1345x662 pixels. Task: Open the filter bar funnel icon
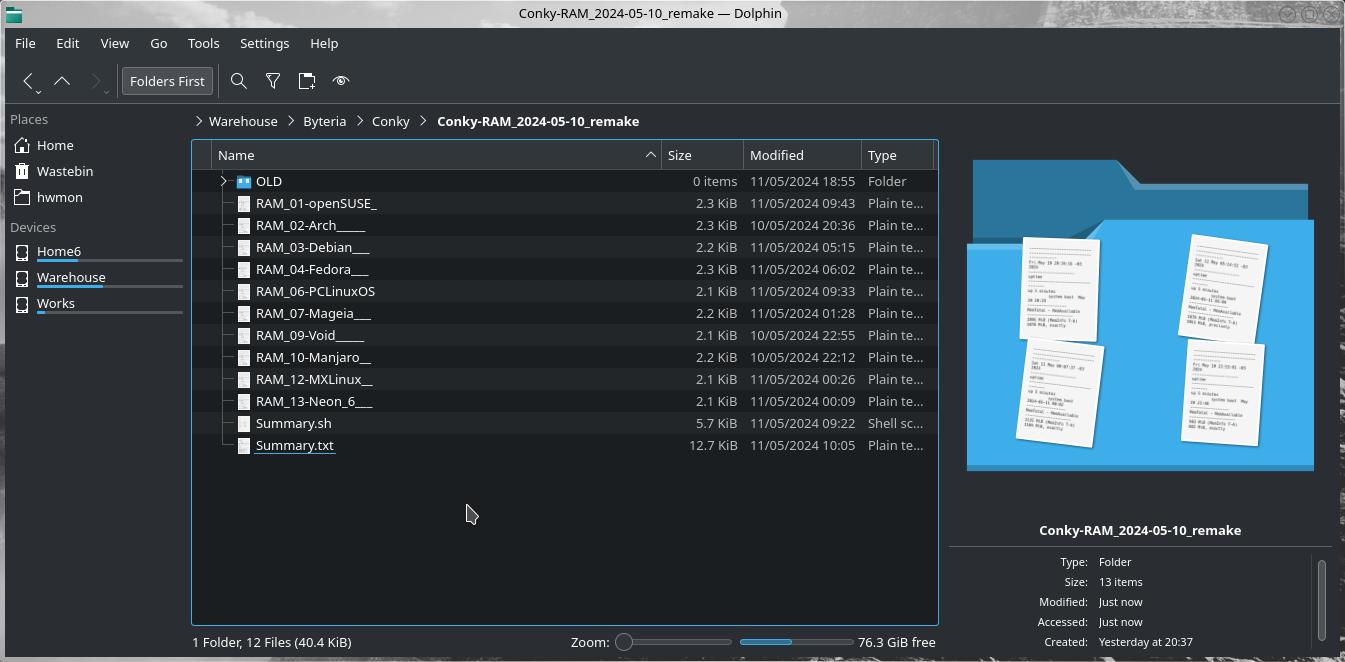click(x=273, y=81)
